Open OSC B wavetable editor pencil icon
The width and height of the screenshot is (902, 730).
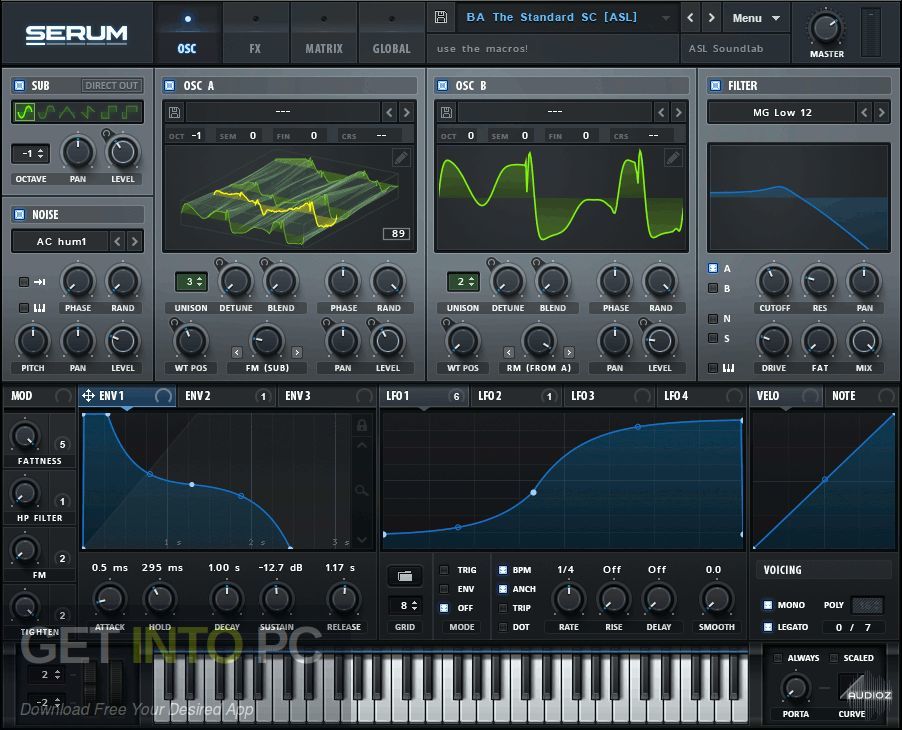pyautogui.click(x=672, y=157)
